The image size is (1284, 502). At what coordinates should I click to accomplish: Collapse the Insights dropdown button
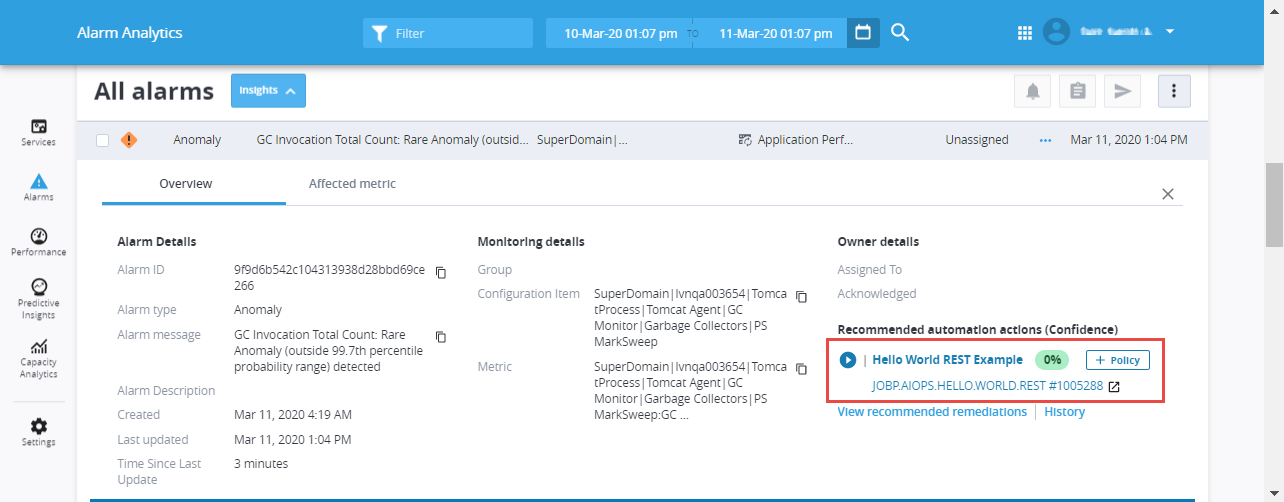tap(268, 91)
